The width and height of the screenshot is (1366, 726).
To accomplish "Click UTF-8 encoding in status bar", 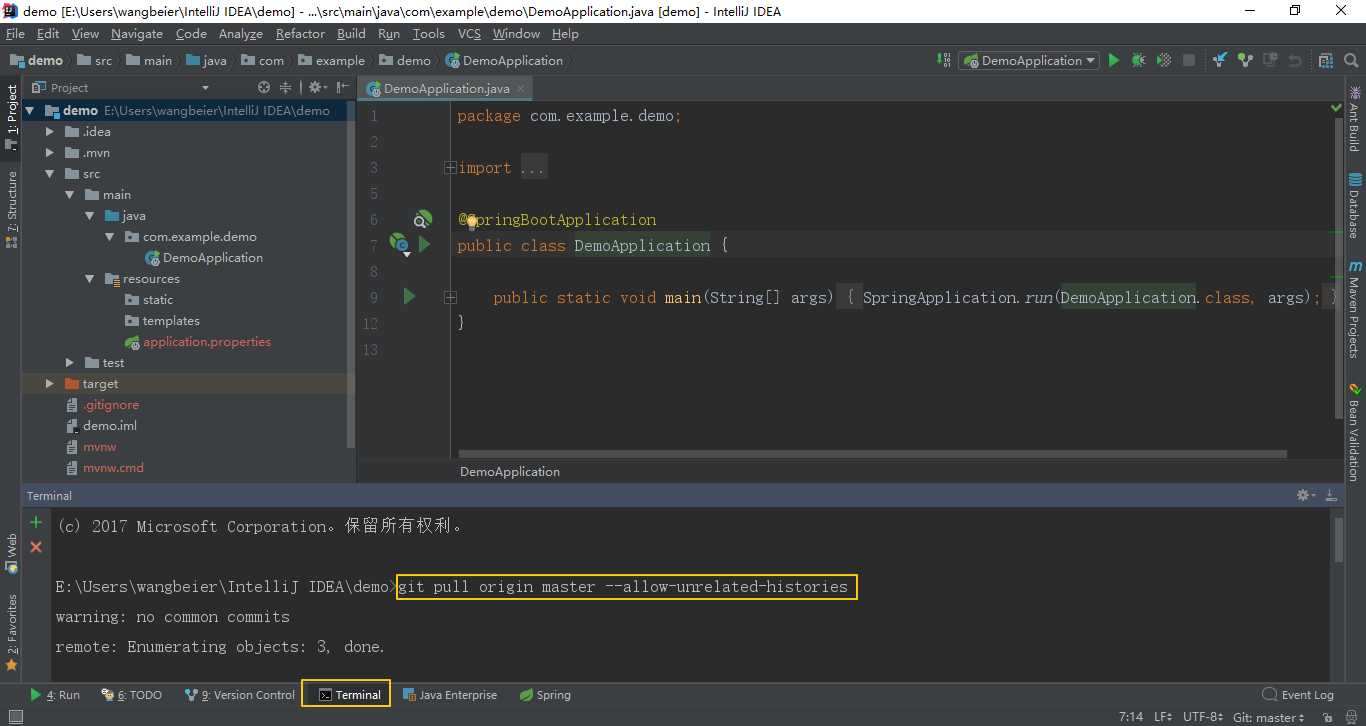I will point(1202,716).
